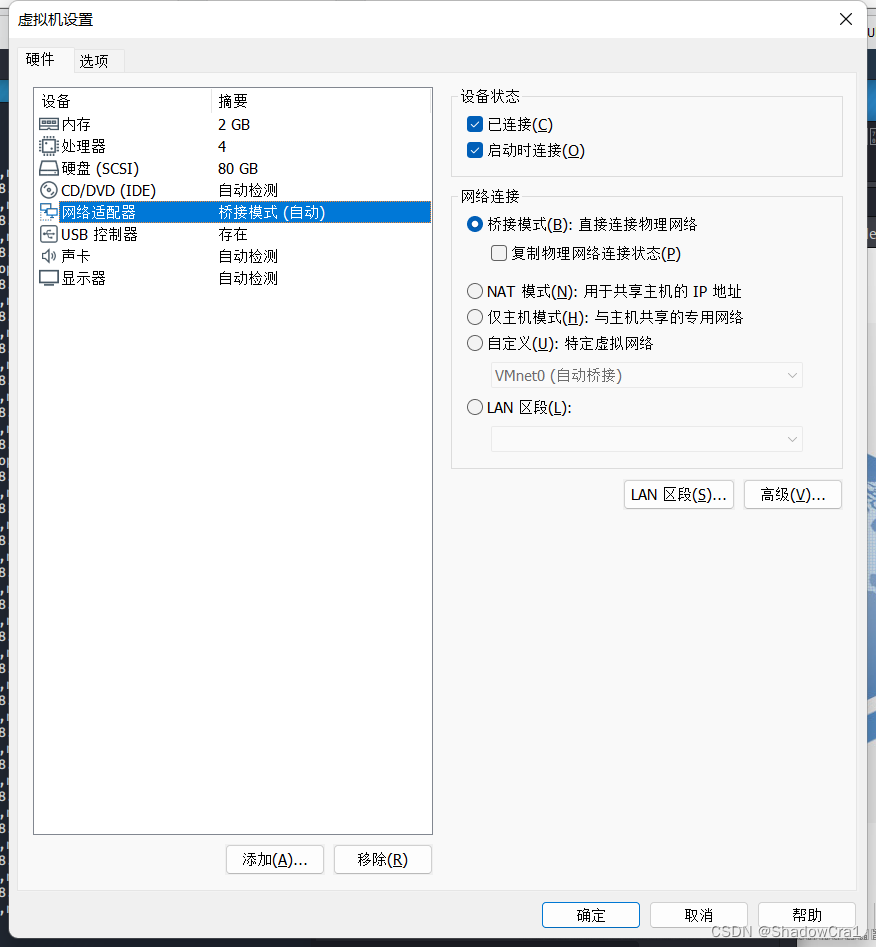Uncheck the 已连接 checkbox
This screenshot has height=947, width=876.
474,124
